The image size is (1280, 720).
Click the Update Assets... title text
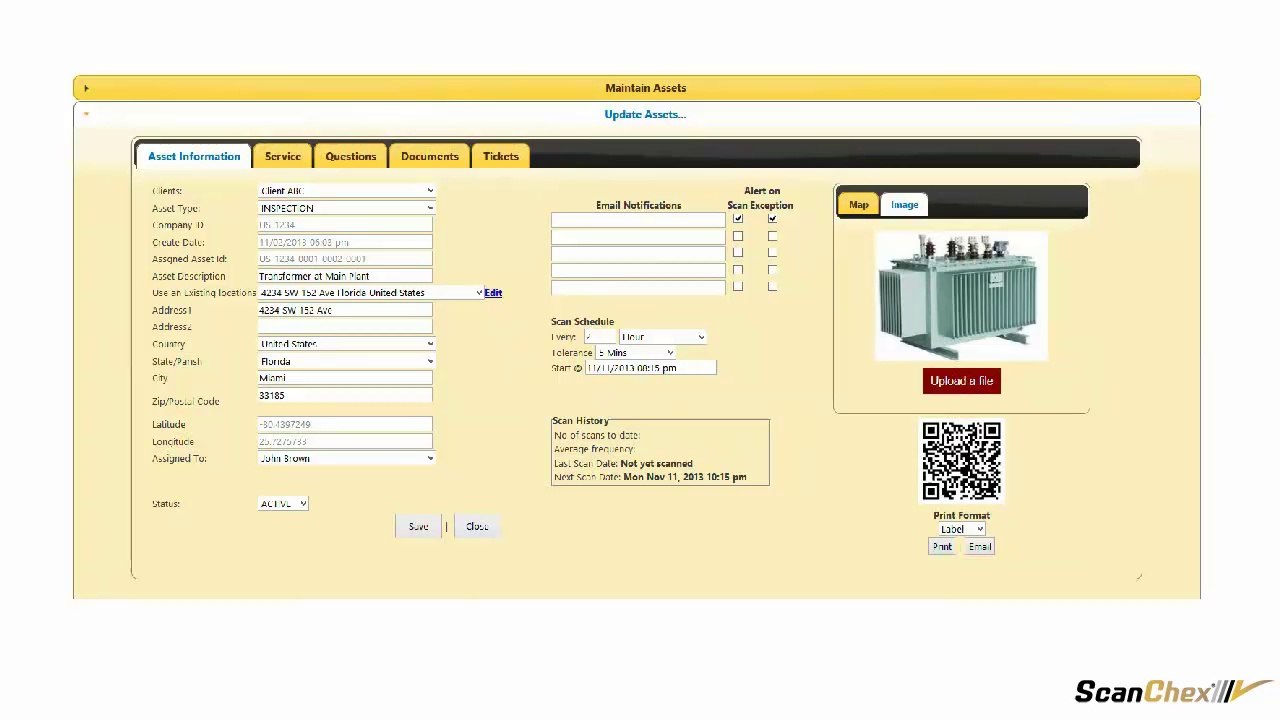coord(645,114)
